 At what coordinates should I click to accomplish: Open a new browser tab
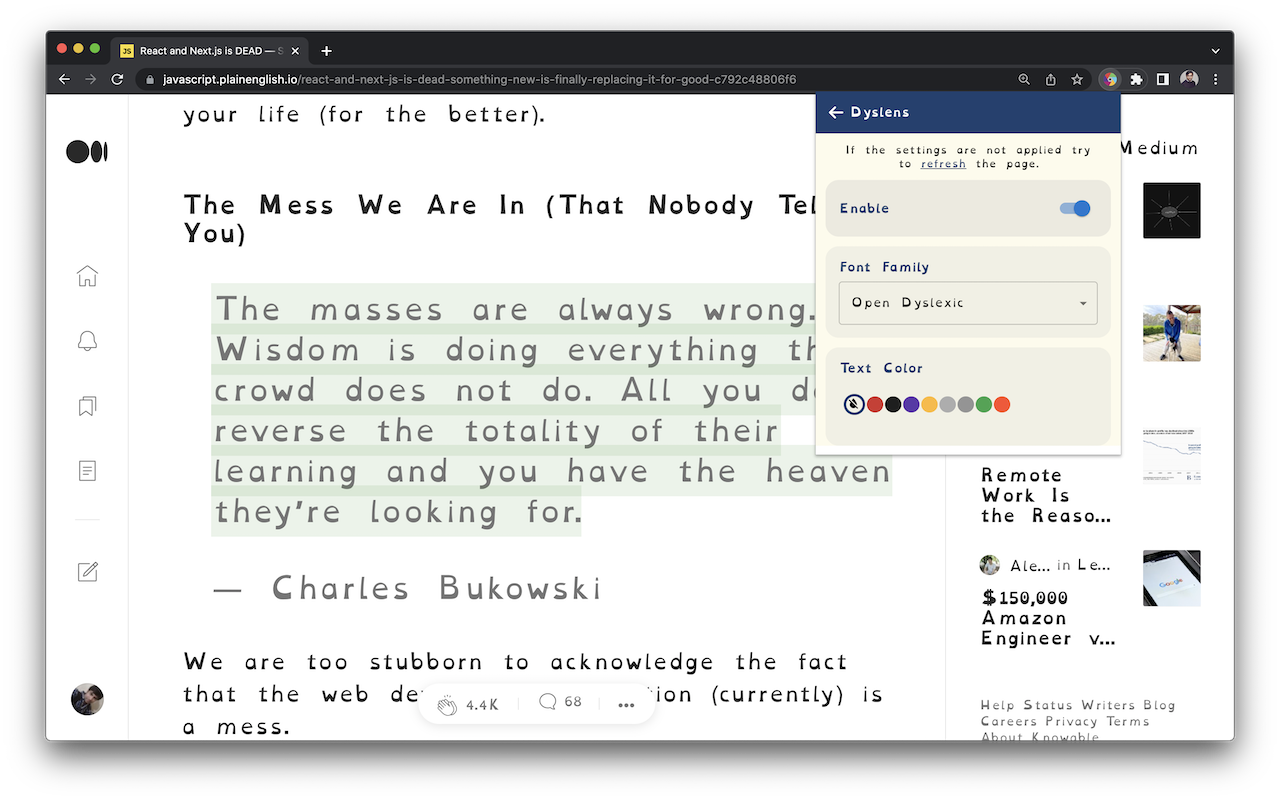click(326, 50)
